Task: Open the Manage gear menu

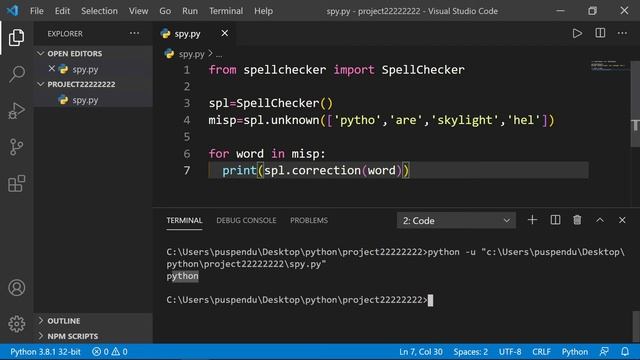Action: (x=16, y=324)
